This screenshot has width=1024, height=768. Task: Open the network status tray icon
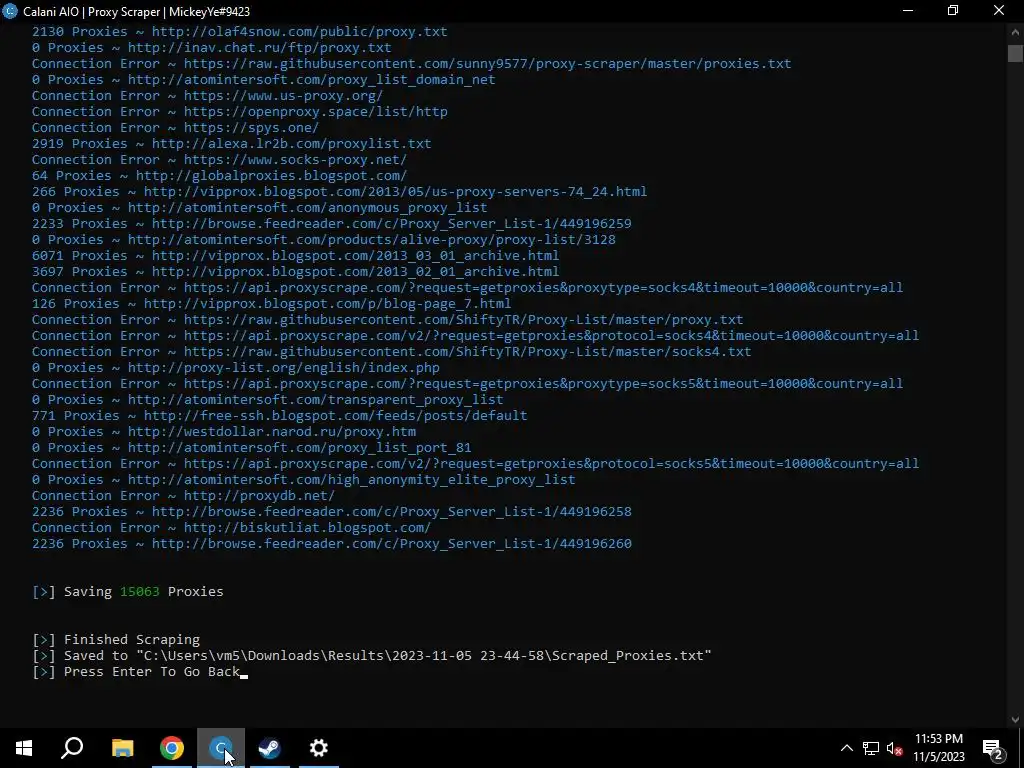871,748
